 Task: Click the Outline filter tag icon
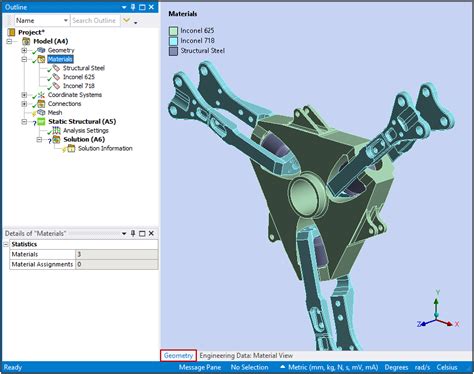point(126,21)
